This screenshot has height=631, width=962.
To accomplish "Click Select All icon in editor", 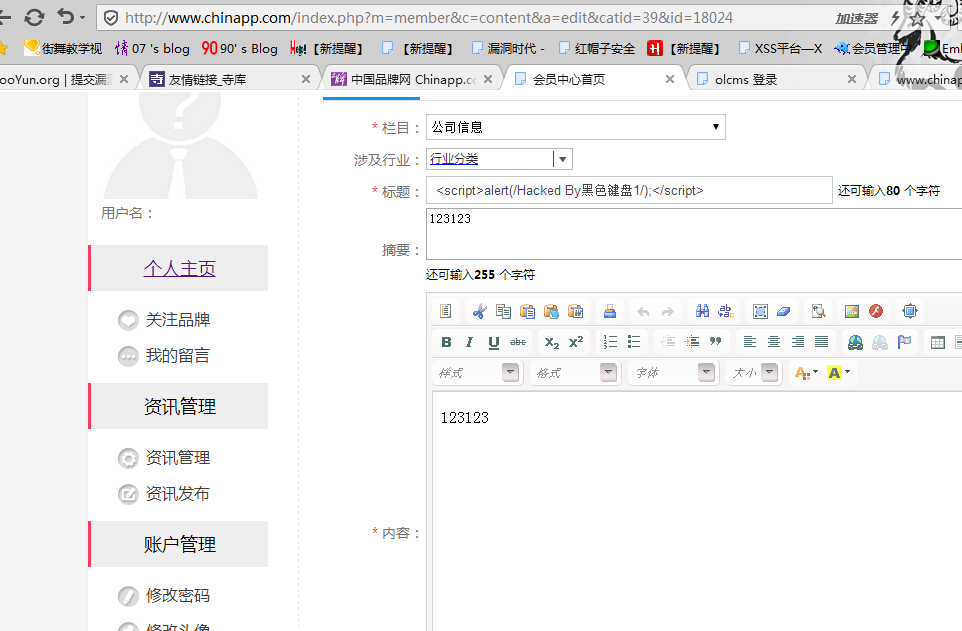I will point(760,311).
